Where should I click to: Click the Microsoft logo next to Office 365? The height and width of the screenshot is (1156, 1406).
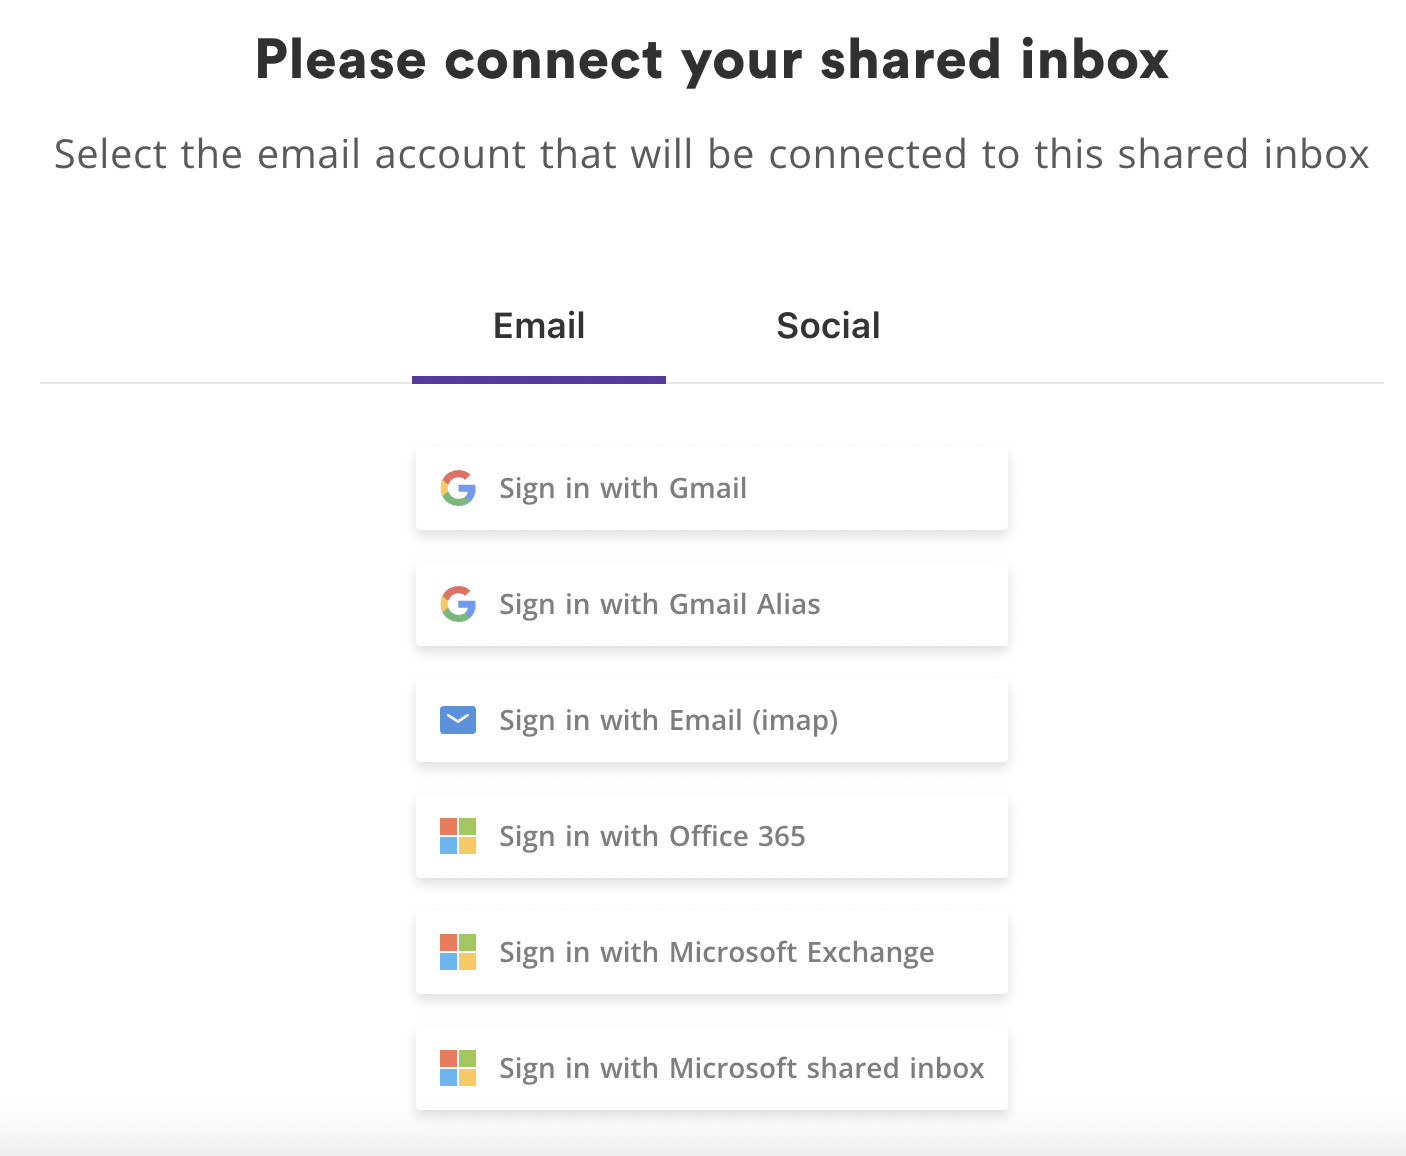point(458,836)
